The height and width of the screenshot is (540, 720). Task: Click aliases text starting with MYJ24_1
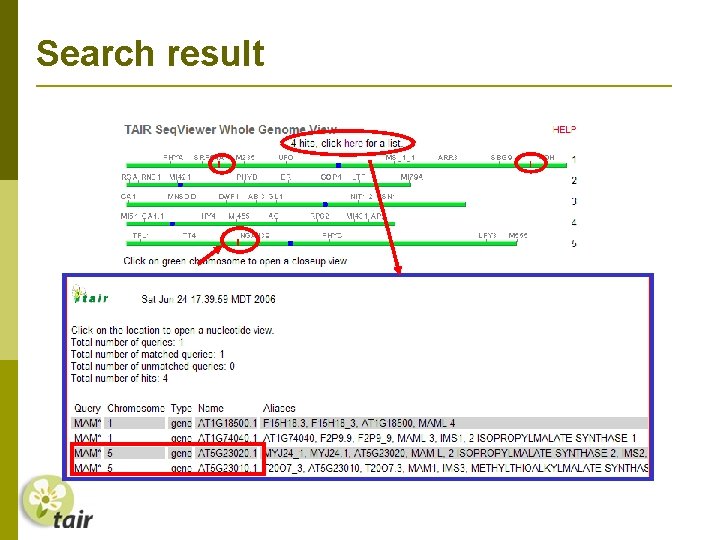point(456,453)
